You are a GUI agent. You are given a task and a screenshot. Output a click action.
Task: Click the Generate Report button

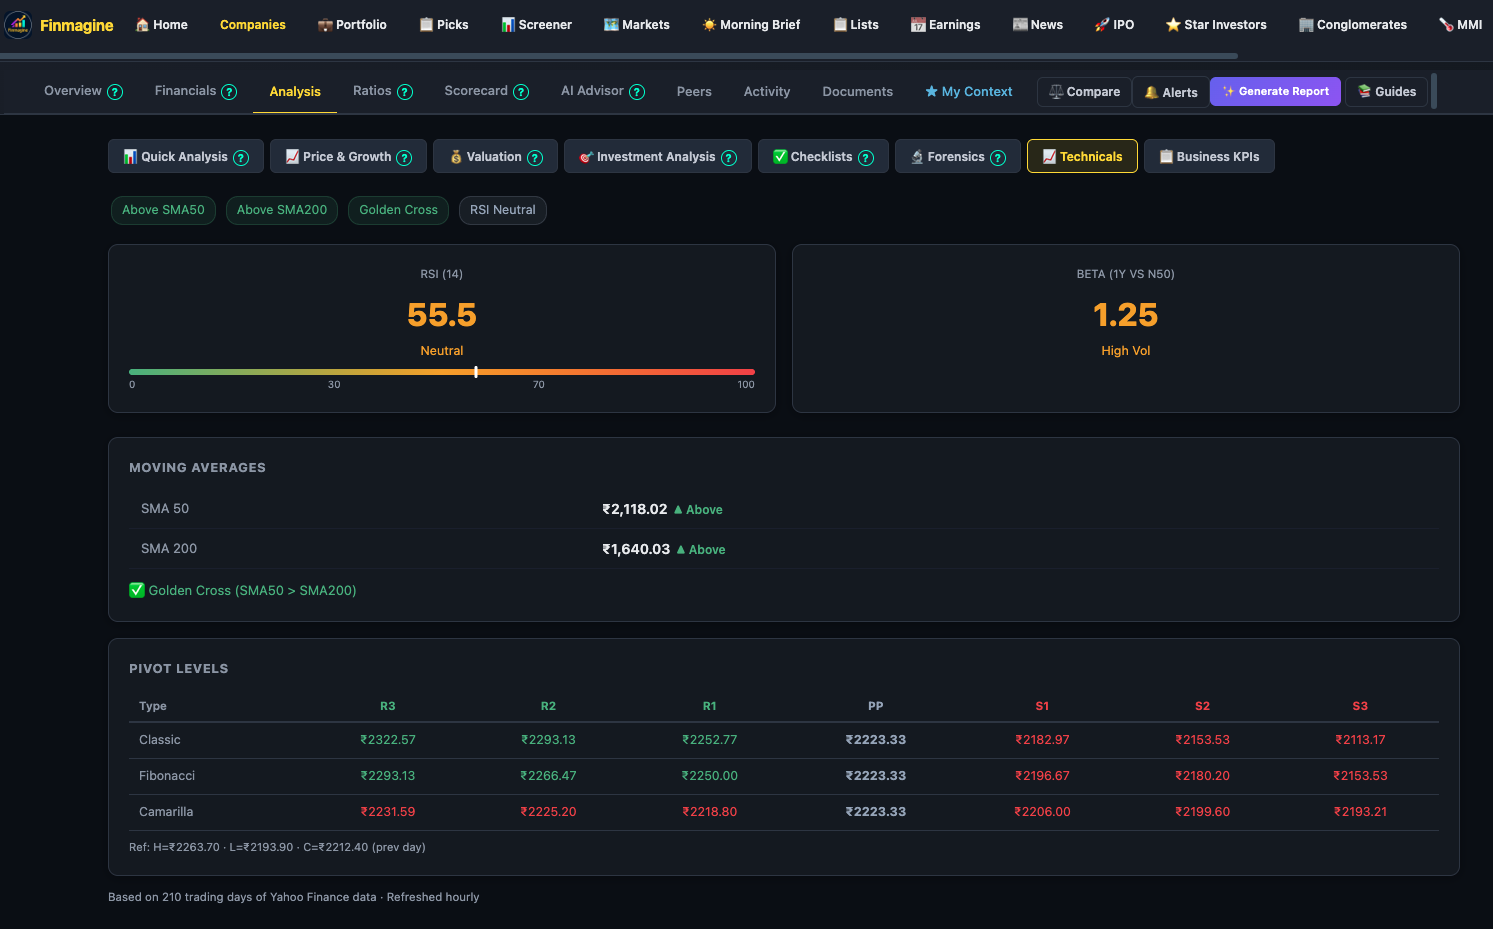pyautogui.click(x=1275, y=91)
